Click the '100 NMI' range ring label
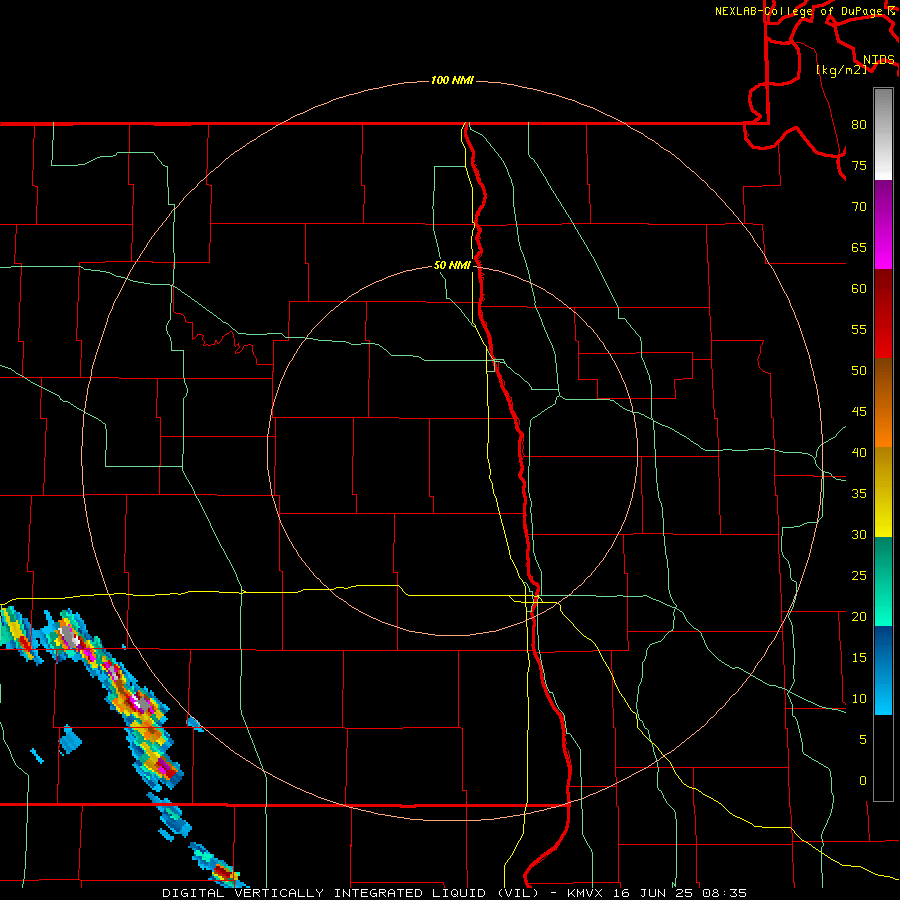This screenshot has width=900, height=900. click(452, 80)
